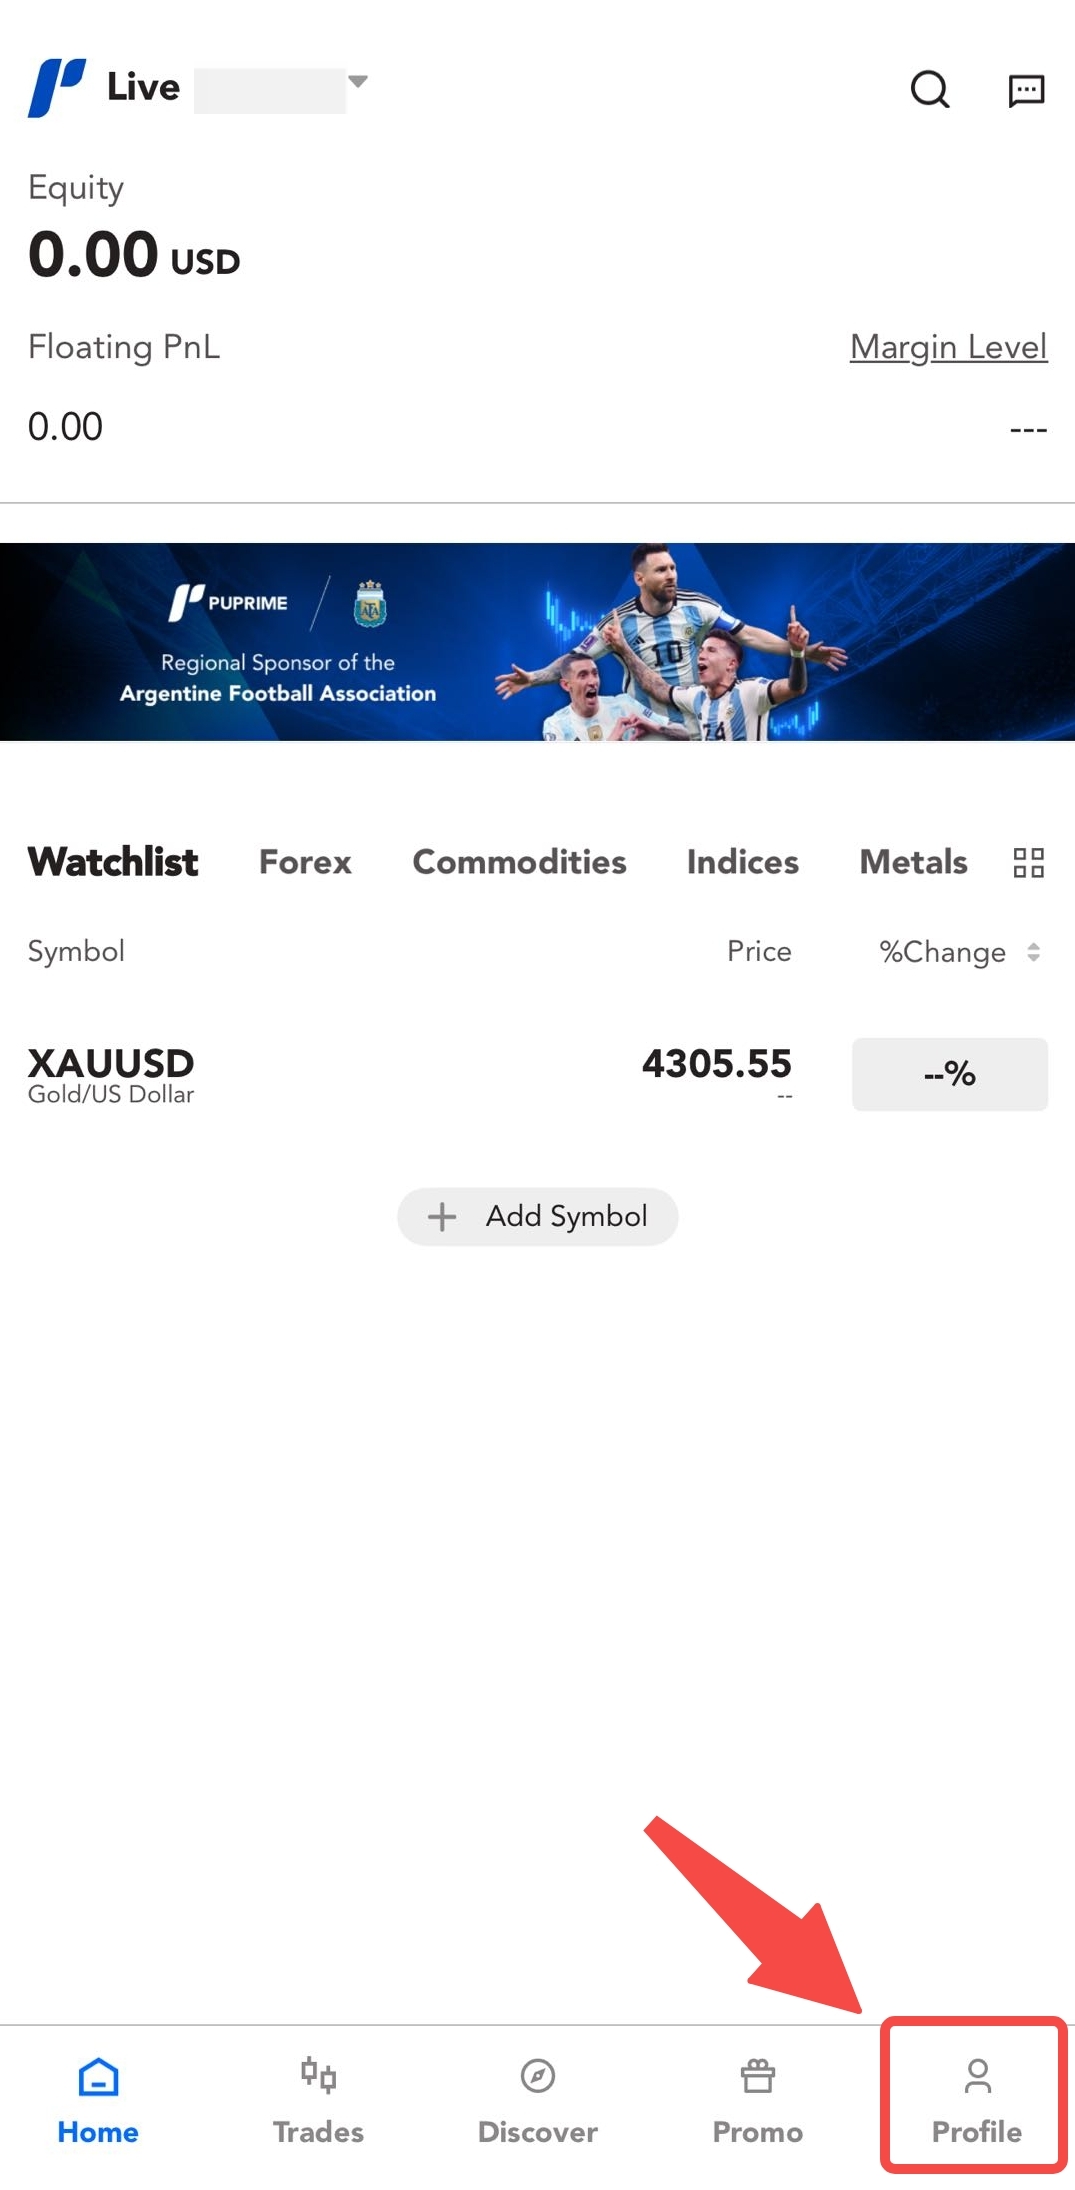Image resolution: width=1075 pixels, height=2190 pixels.
Task: Select the Indices tab
Action: coord(743,862)
